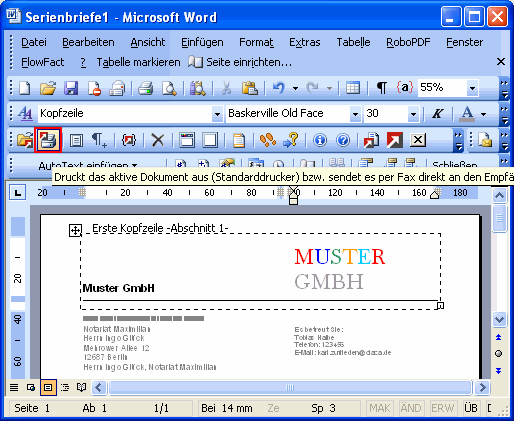Click the blue info circle icon
Screen dimensions: 514x421
[x=320, y=140]
